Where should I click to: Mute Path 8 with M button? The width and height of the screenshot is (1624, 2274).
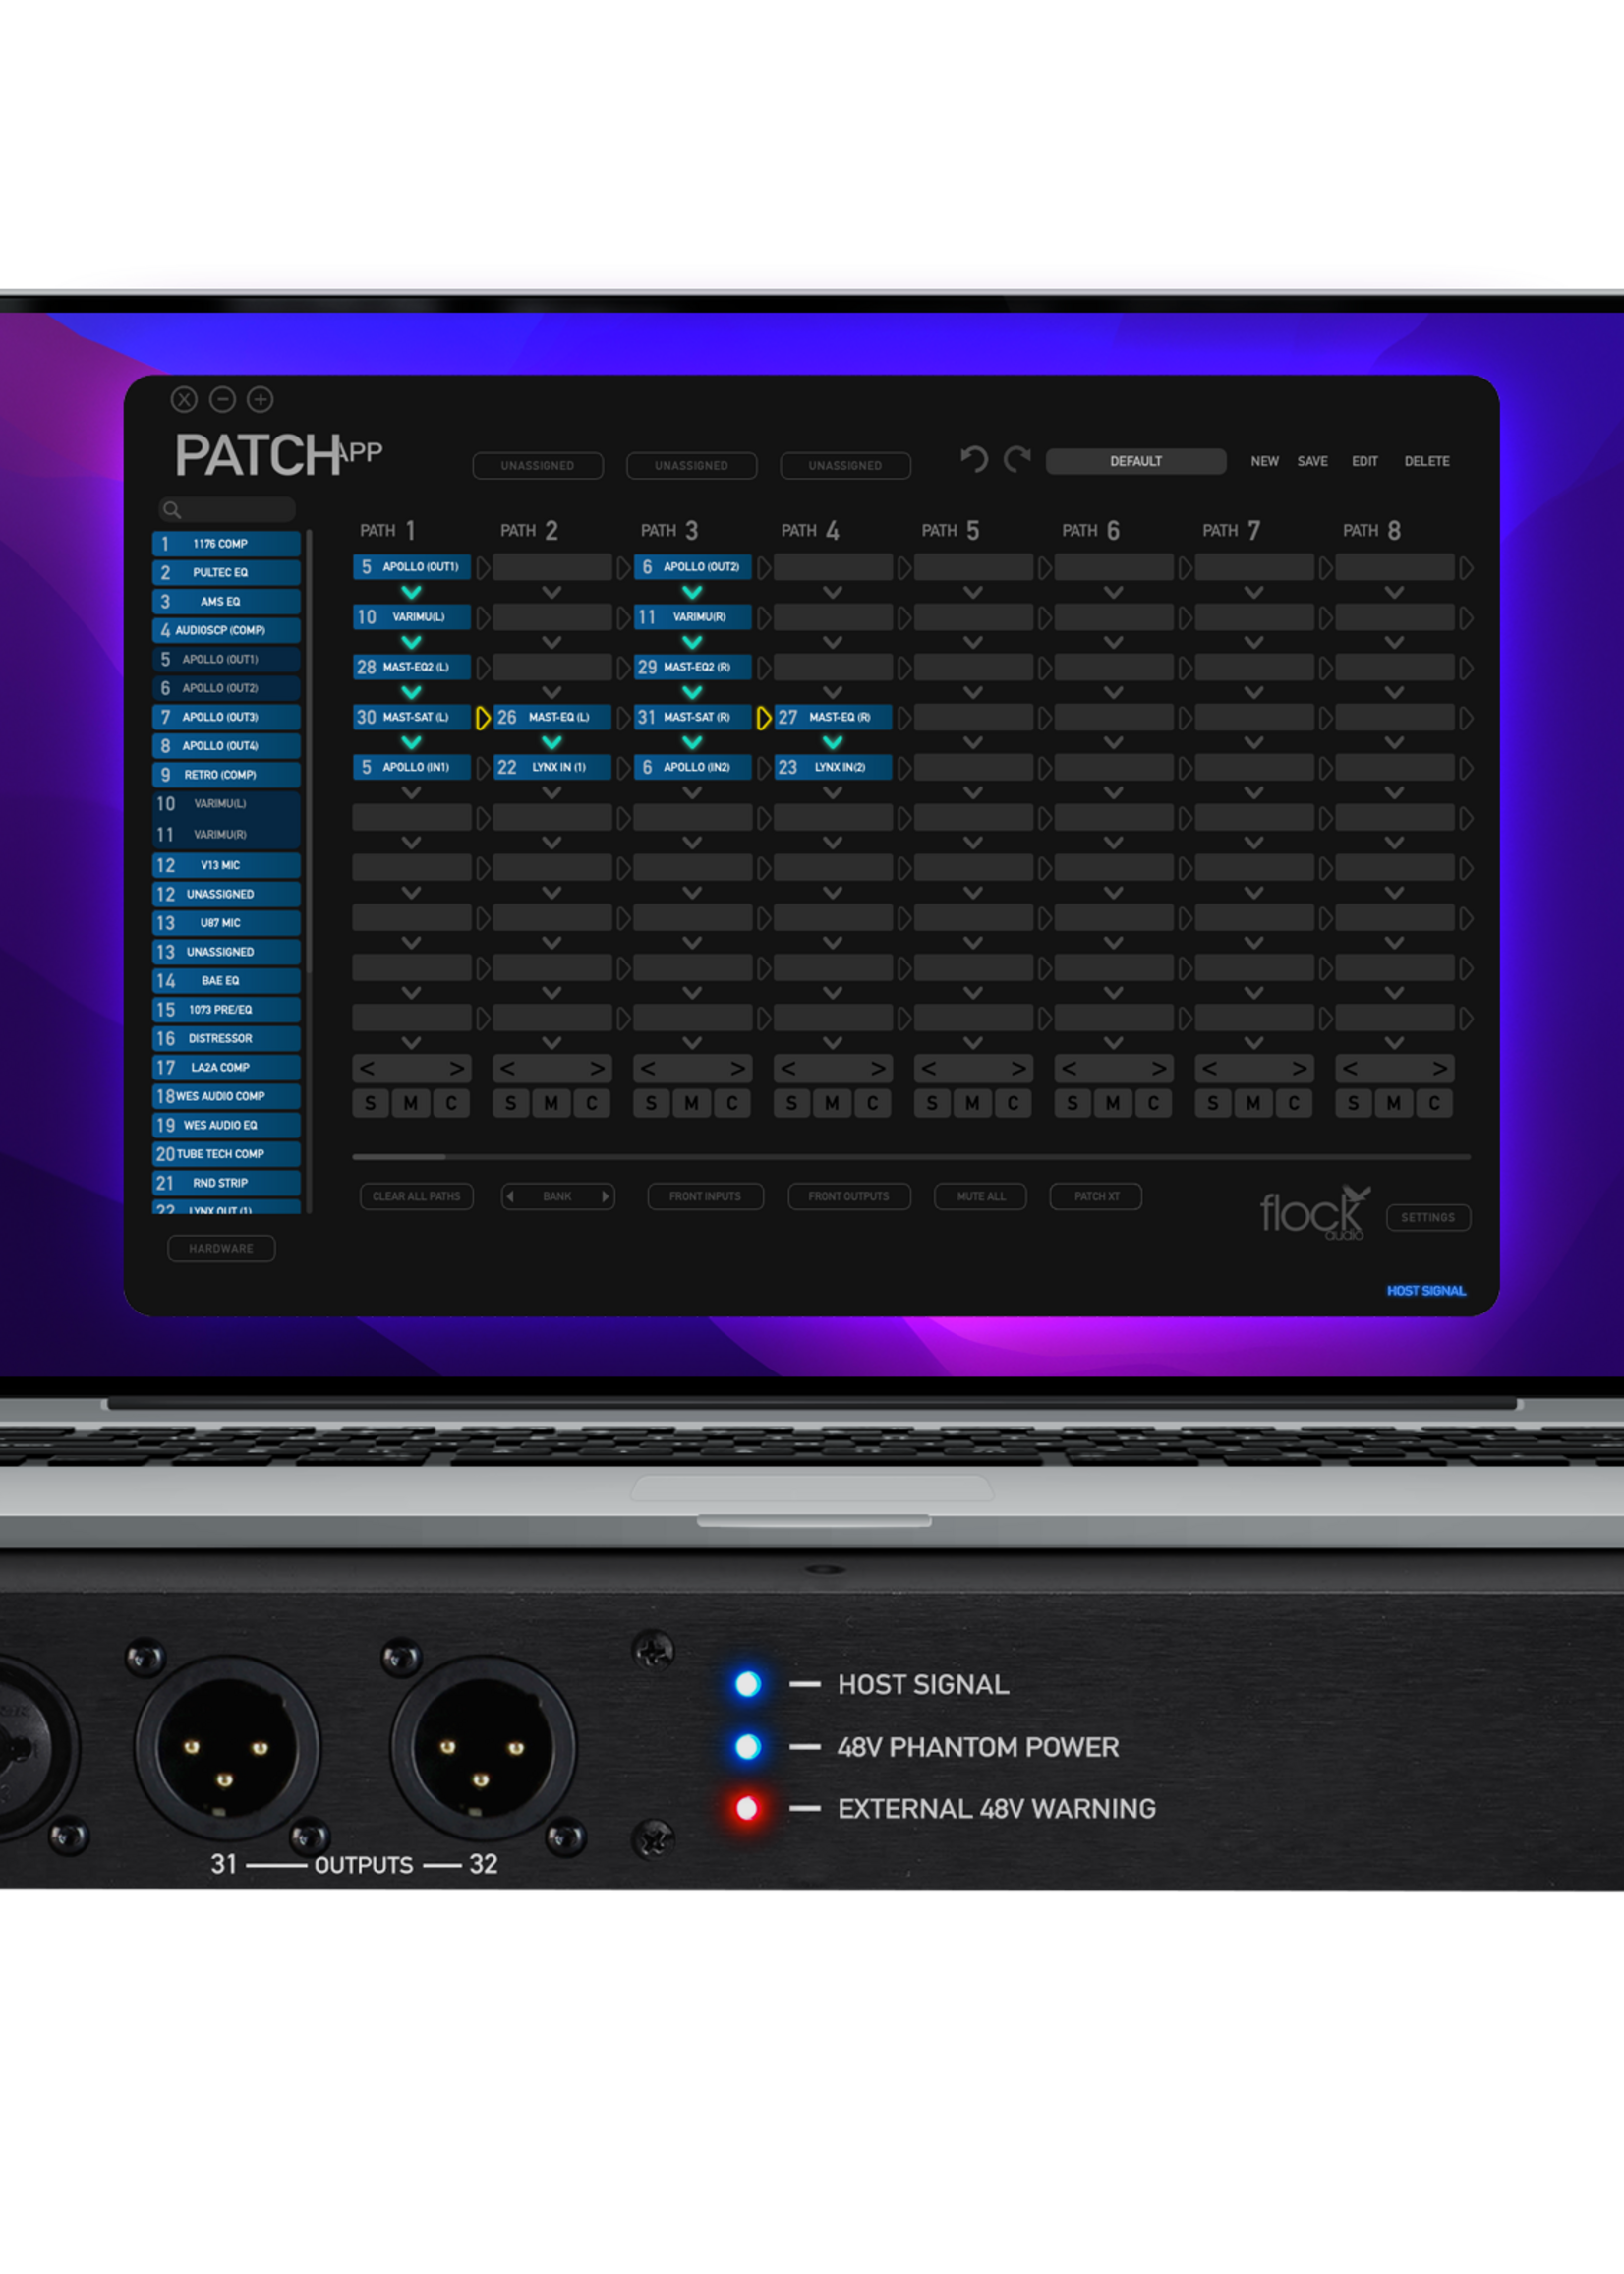click(x=1394, y=1103)
